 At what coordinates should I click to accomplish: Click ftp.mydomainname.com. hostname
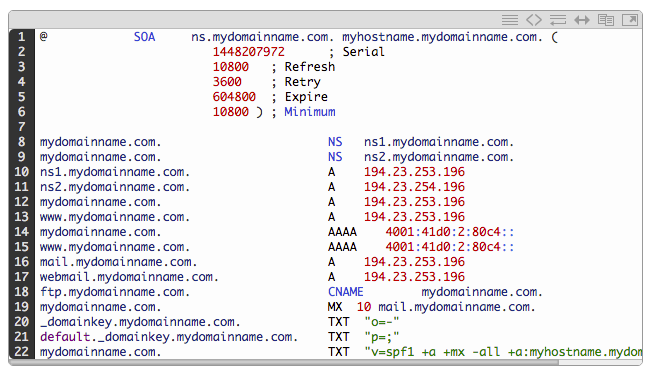pyautogui.click(x=115, y=292)
